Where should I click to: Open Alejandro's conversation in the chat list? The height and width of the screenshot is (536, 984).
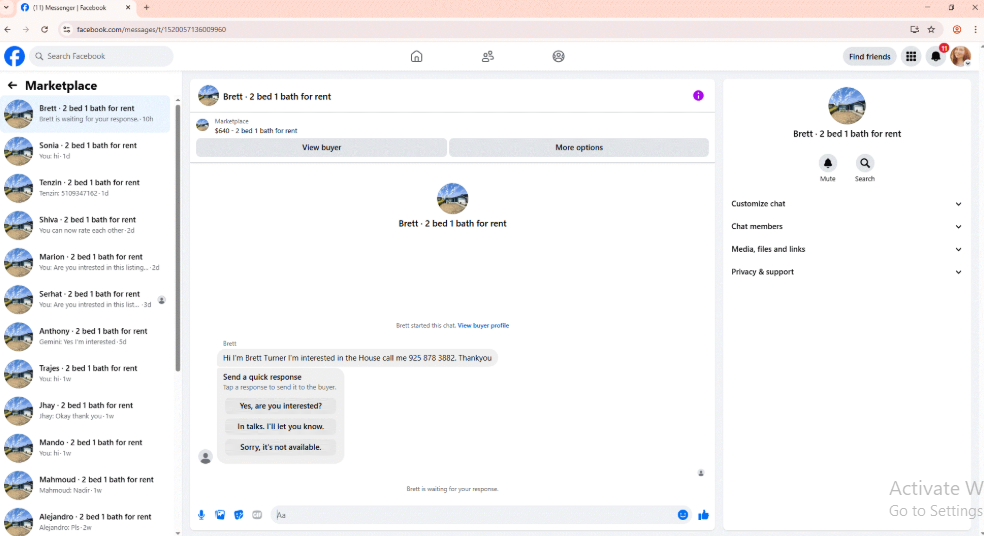pos(86,521)
